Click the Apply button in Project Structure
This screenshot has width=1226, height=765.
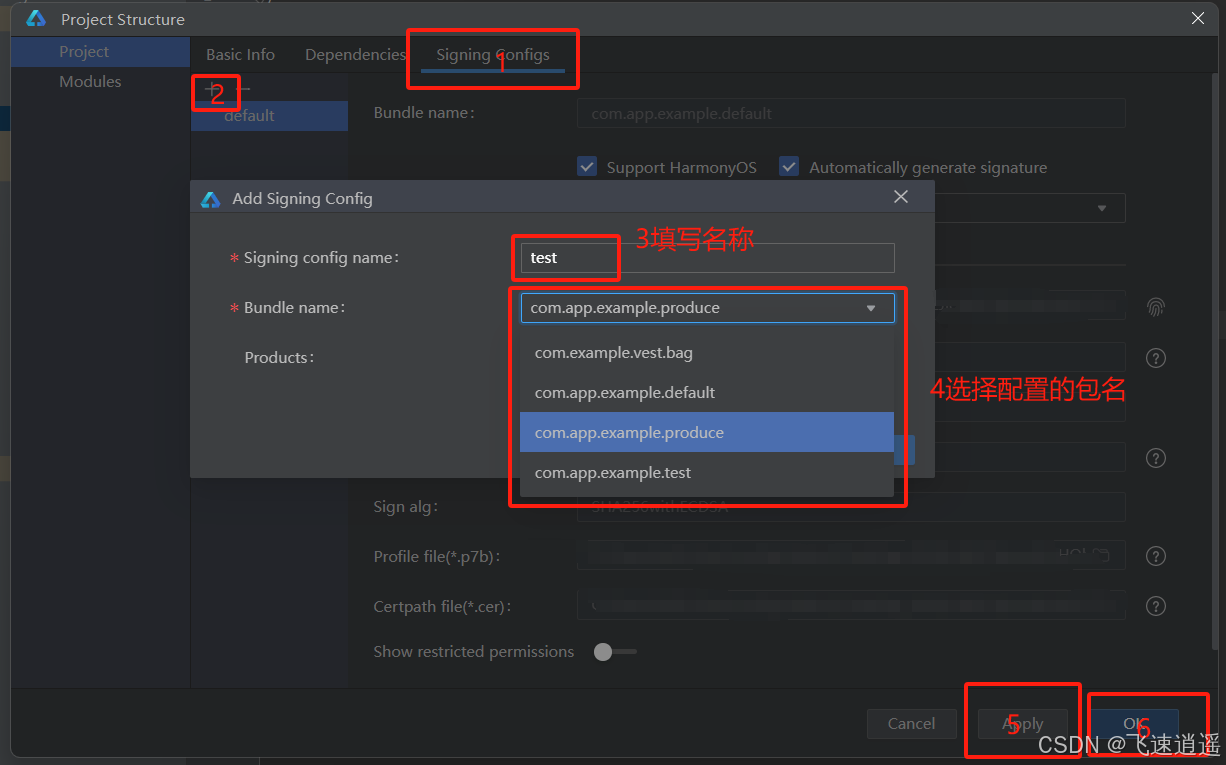[x=1022, y=723]
